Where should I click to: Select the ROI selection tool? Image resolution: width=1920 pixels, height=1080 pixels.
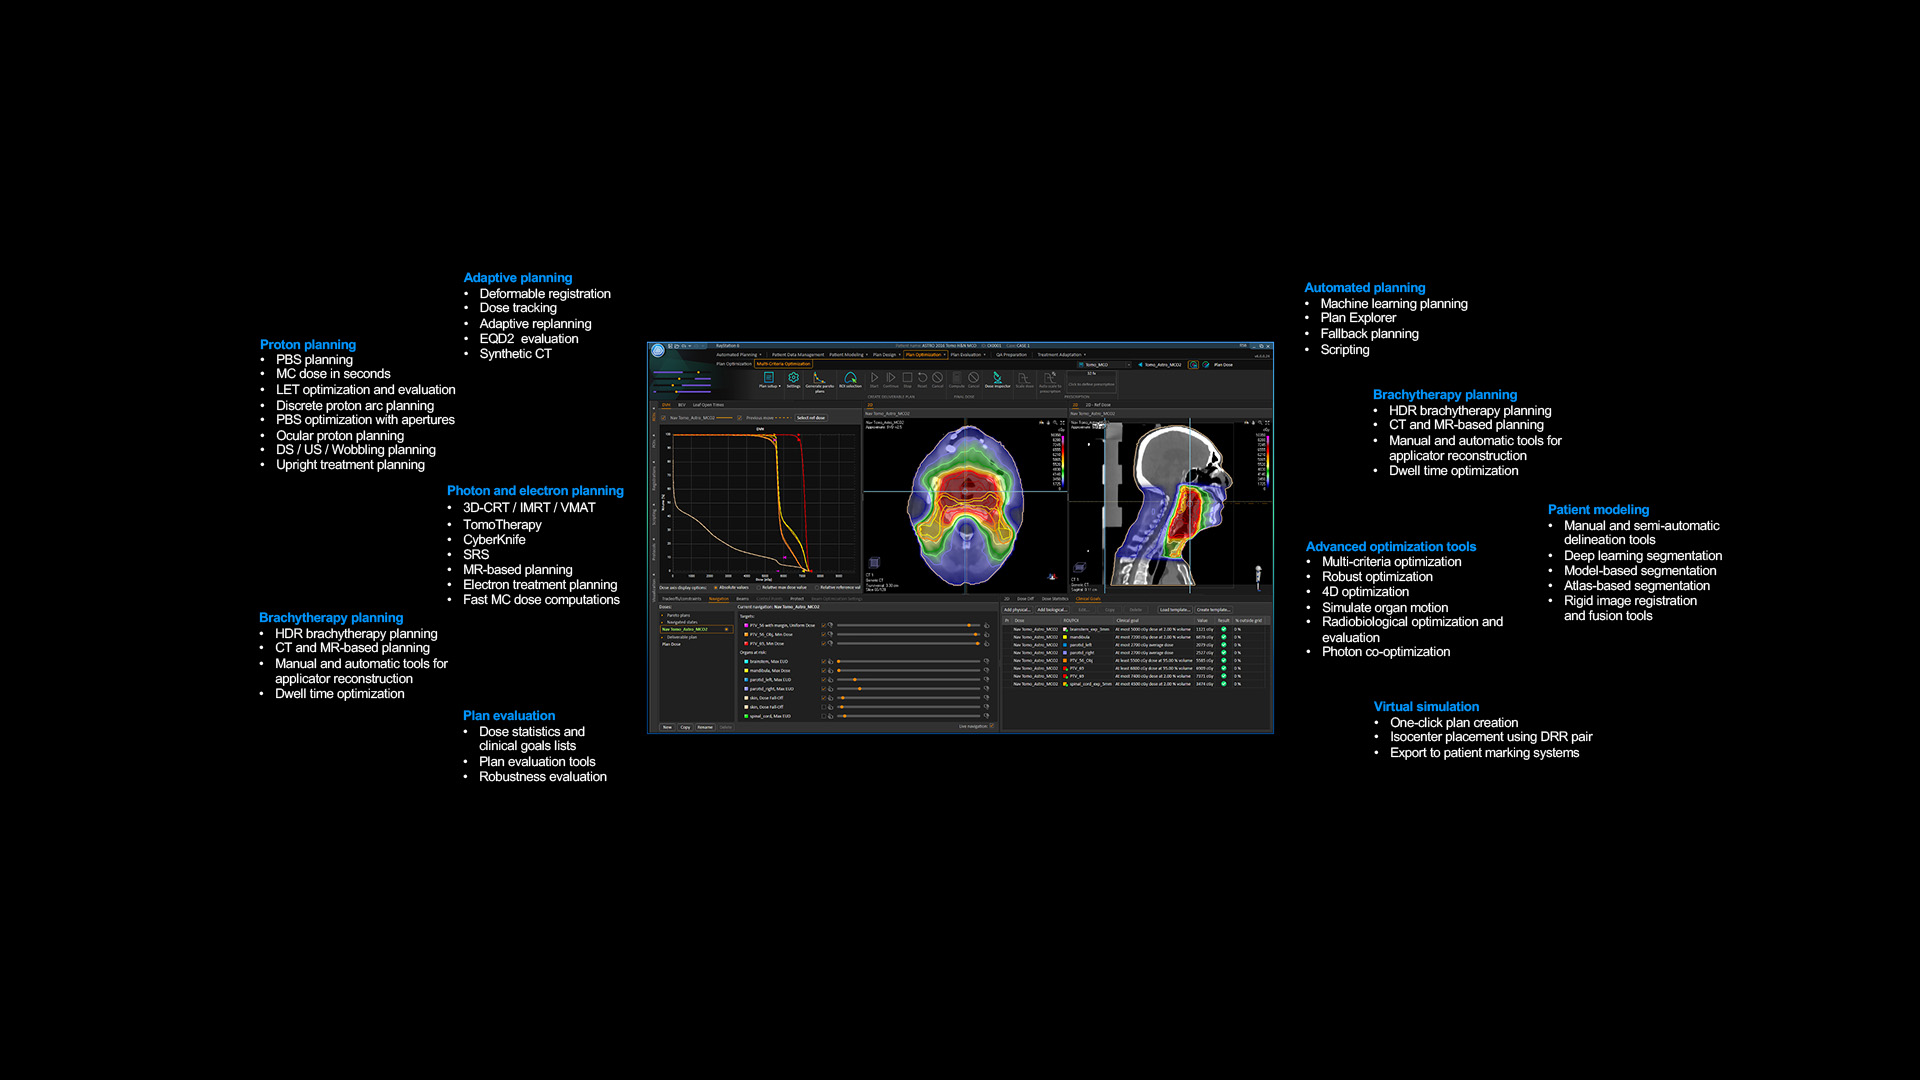click(x=850, y=378)
